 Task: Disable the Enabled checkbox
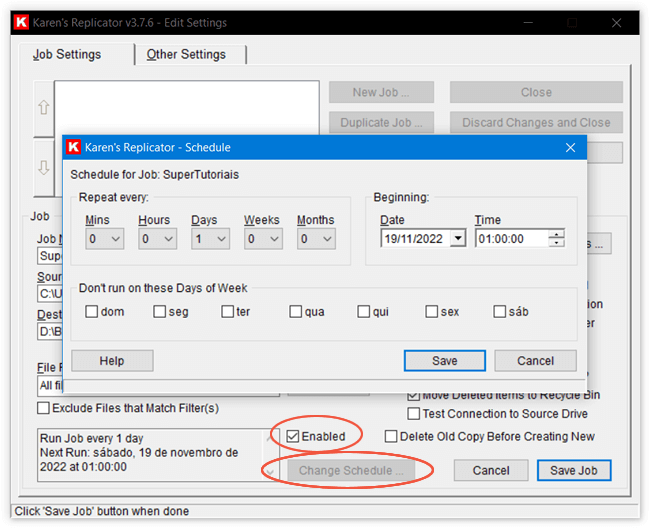[292, 436]
